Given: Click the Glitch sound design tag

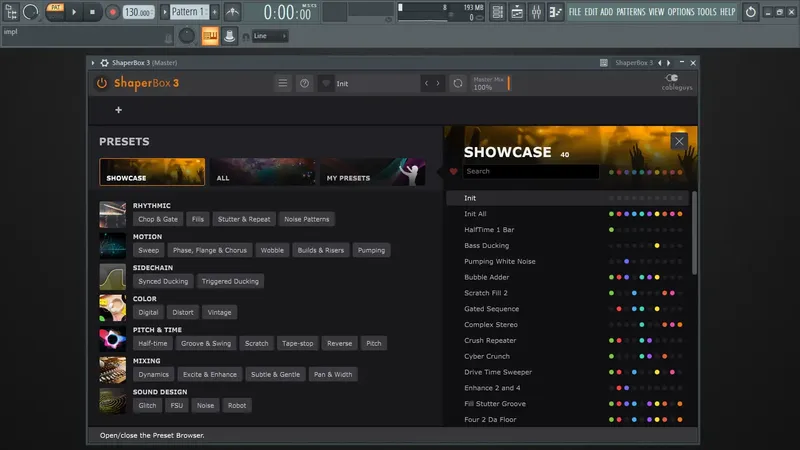Looking at the screenshot, I should (147, 406).
